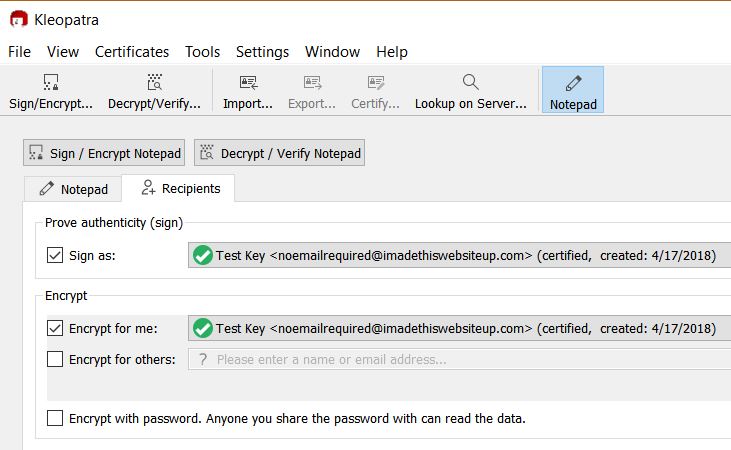Click the Lookup on Server icon

(470, 83)
